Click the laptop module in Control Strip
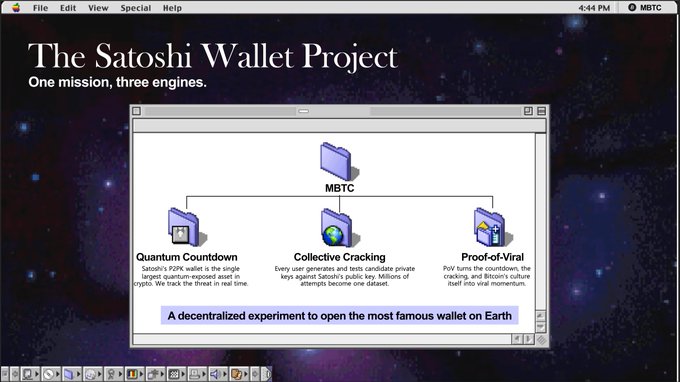The width and height of the screenshot is (680, 382). point(194,374)
